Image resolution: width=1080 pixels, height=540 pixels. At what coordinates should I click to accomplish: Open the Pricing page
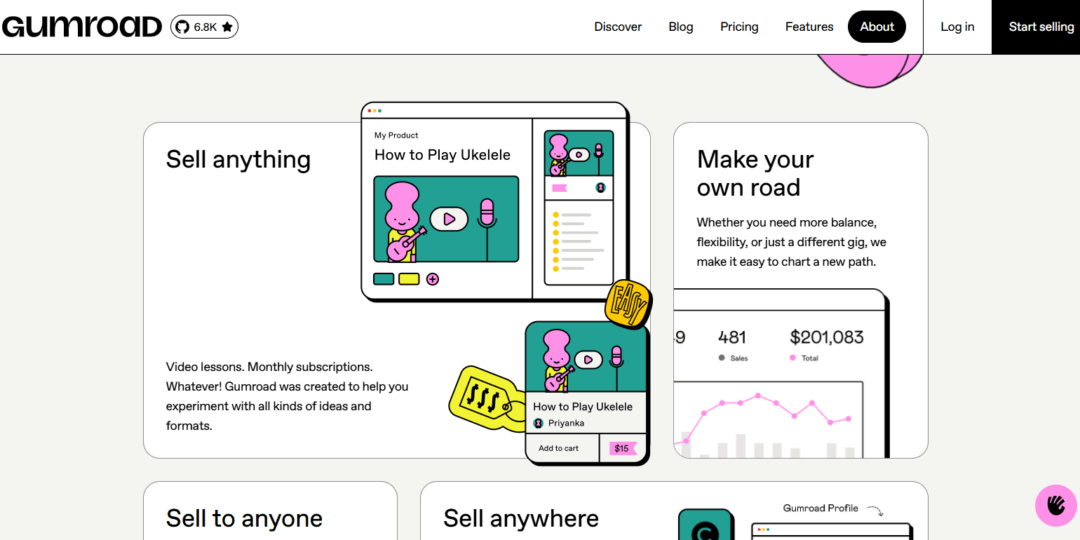point(739,27)
